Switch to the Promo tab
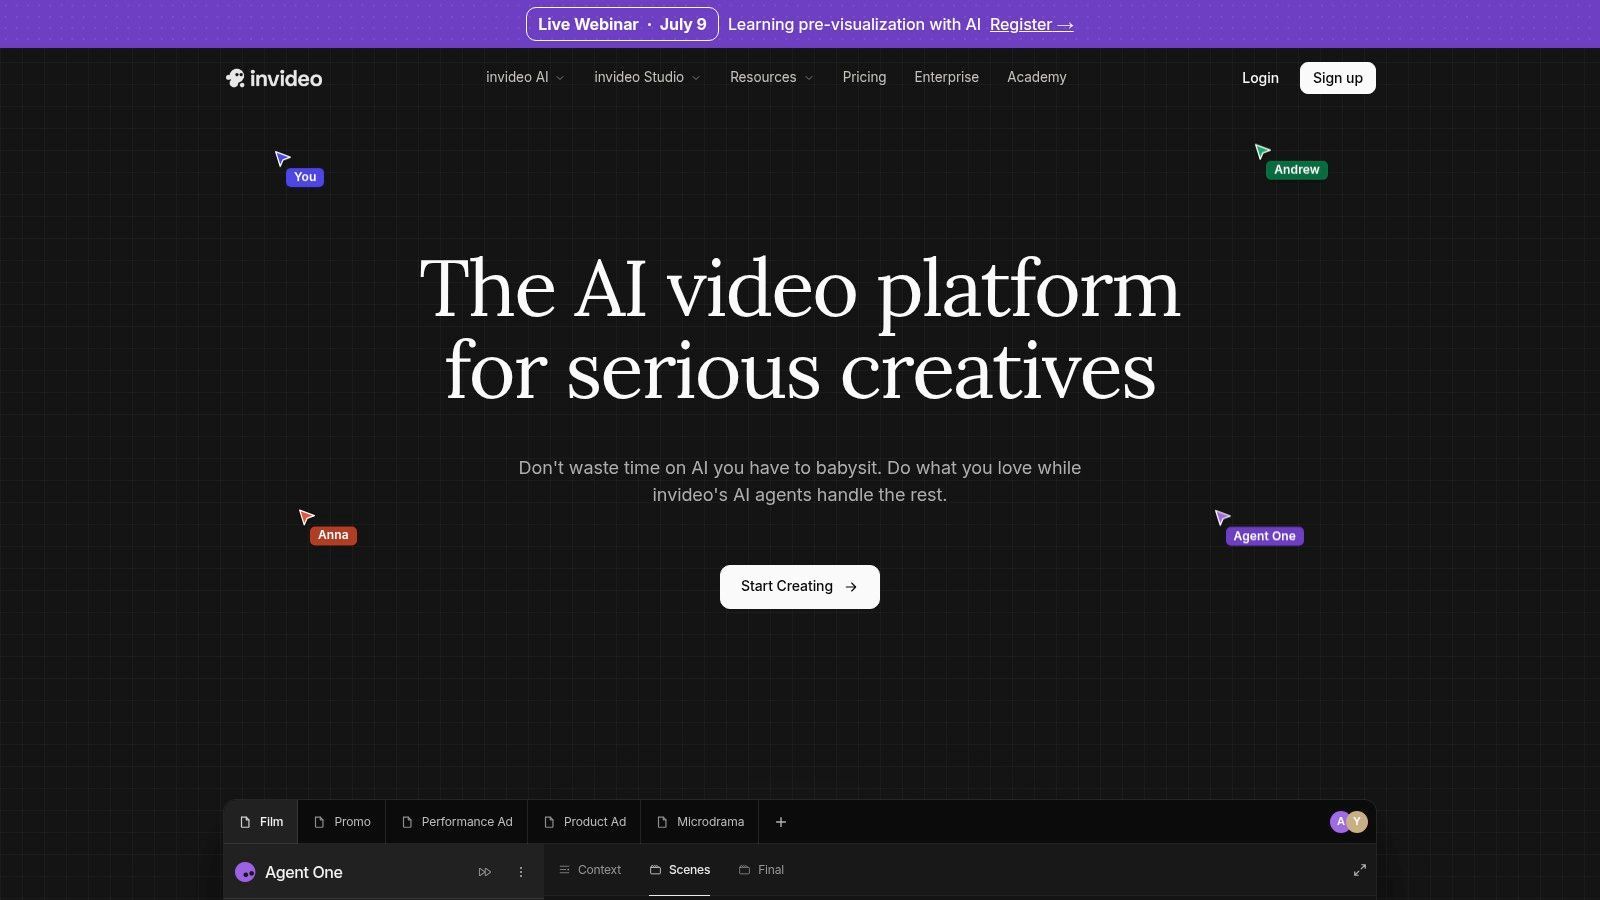The width and height of the screenshot is (1600, 900). pyautogui.click(x=342, y=822)
